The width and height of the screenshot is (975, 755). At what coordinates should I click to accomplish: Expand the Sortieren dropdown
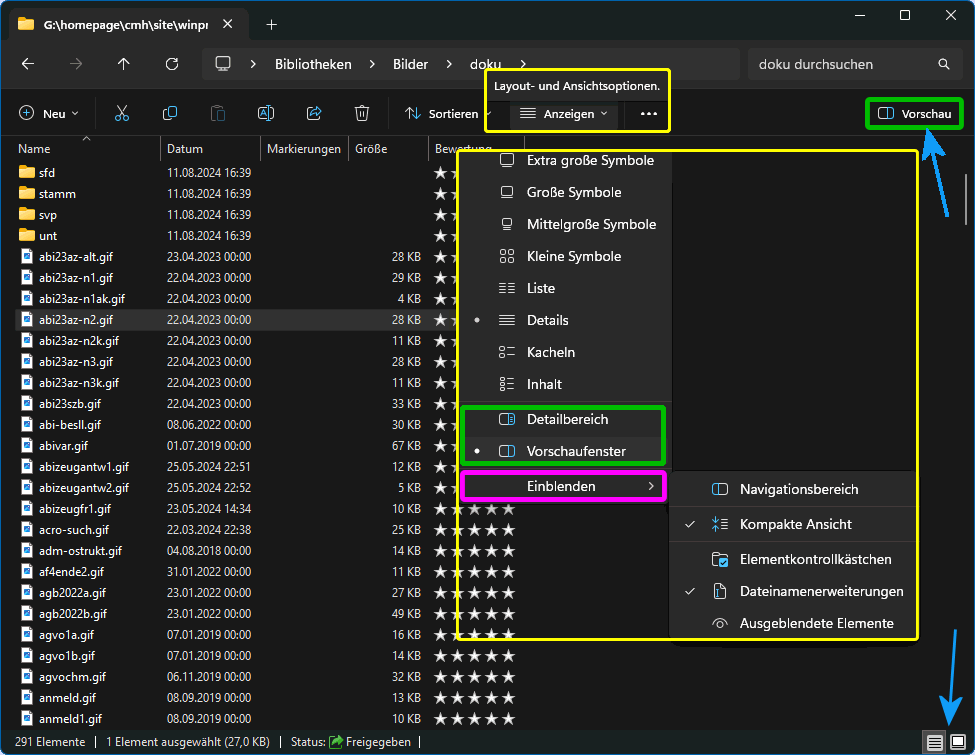point(446,114)
